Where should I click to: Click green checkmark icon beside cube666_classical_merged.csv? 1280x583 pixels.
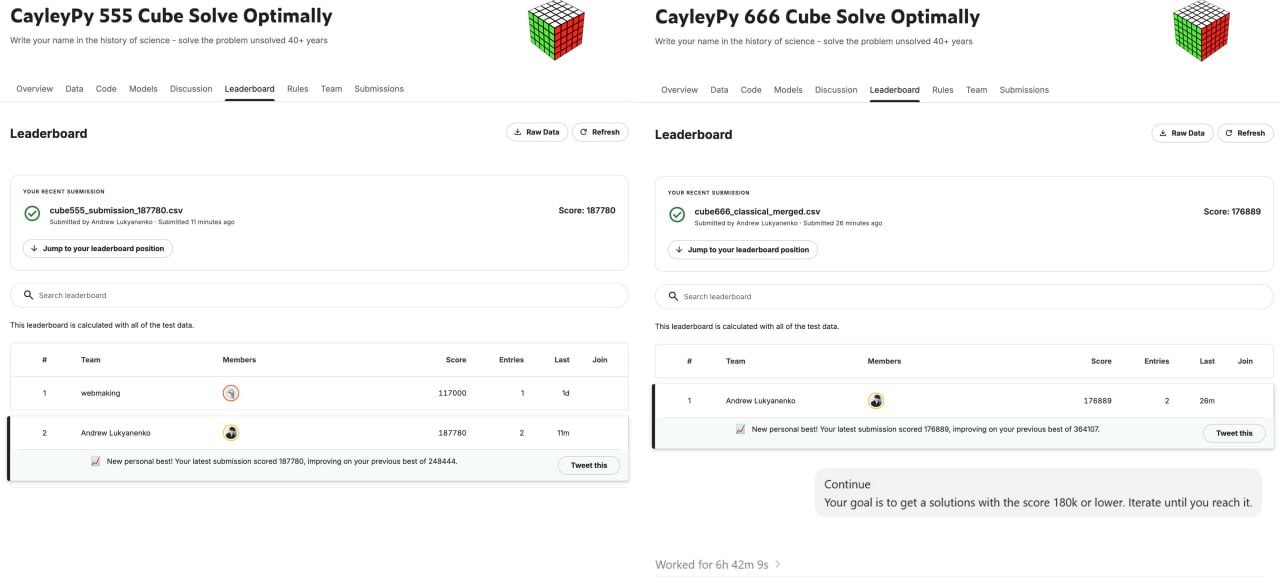click(x=677, y=214)
